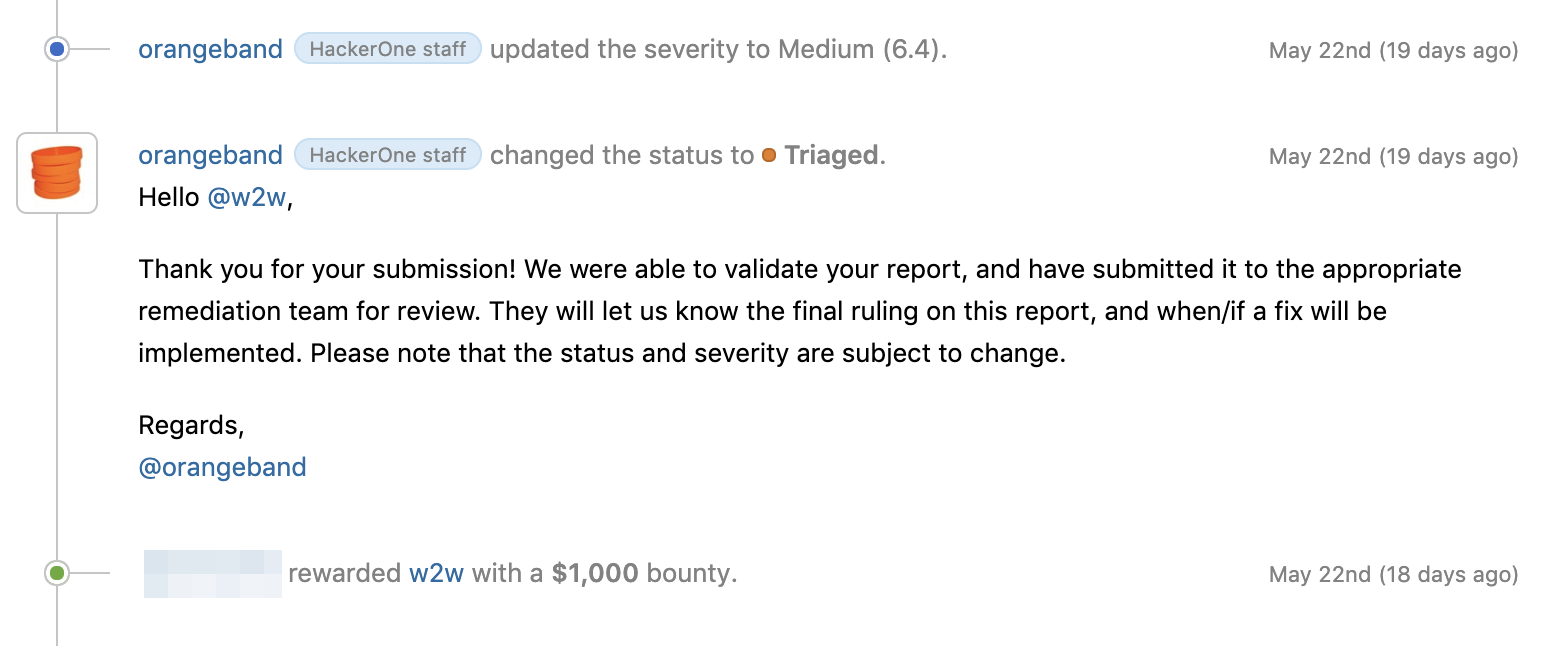Click the blurred username that rewarded bounty
The height and width of the screenshot is (646, 1552).
[x=212, y=574]
